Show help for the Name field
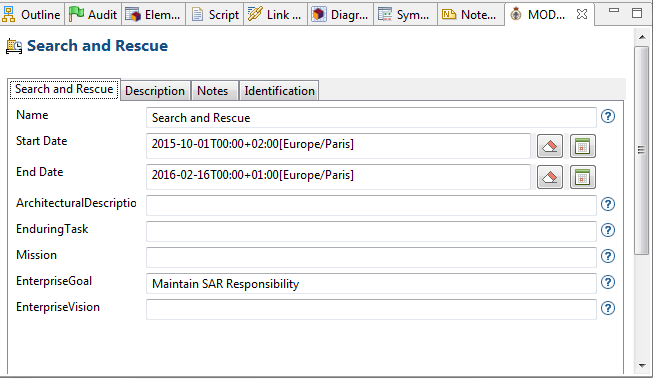 [x=608, y=116]
